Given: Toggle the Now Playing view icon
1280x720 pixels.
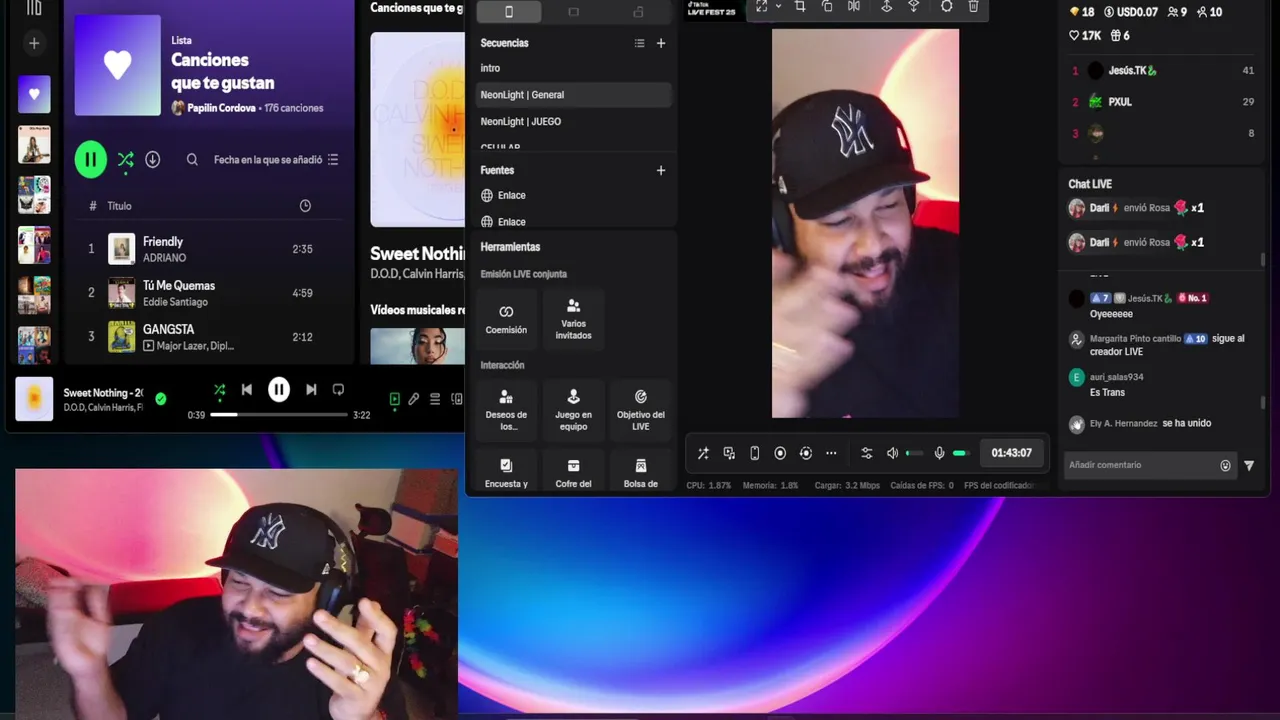Looking at the screenshot, I should 394,399.
